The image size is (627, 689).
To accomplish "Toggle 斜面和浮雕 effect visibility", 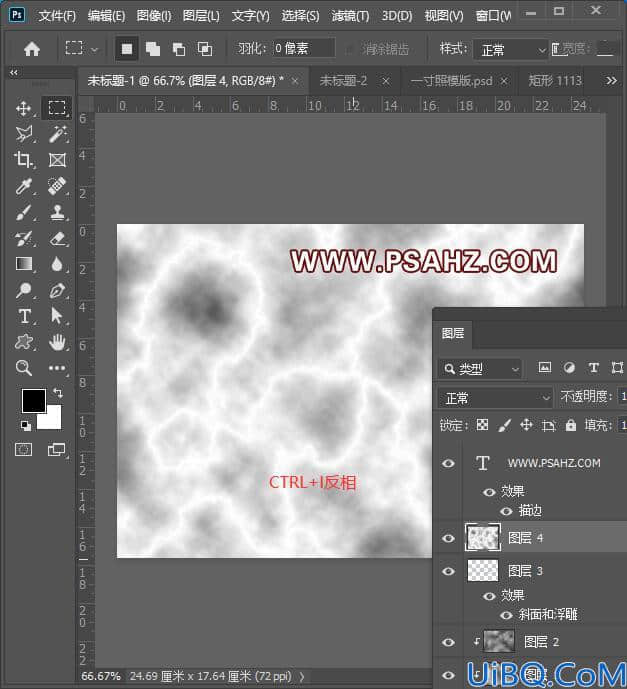I will point(506,615).
